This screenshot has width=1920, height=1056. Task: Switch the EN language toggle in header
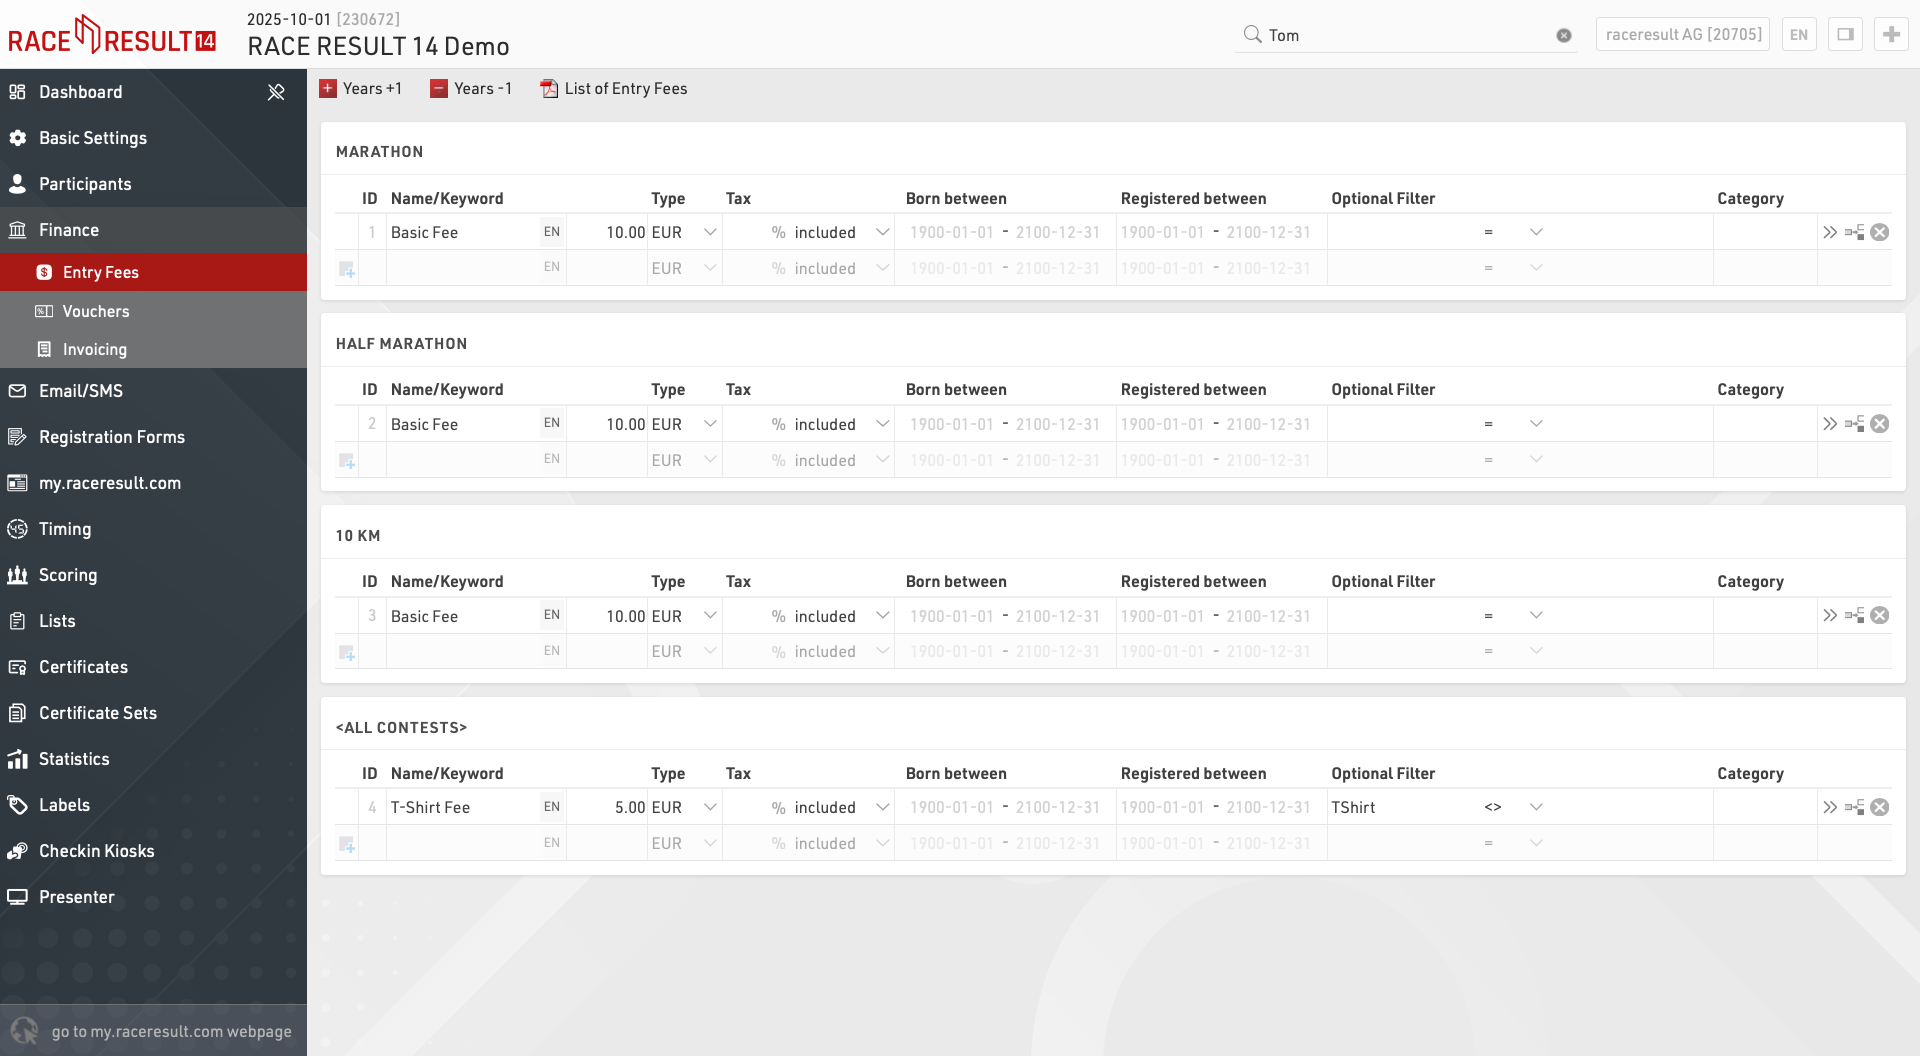pos(1798,34)
